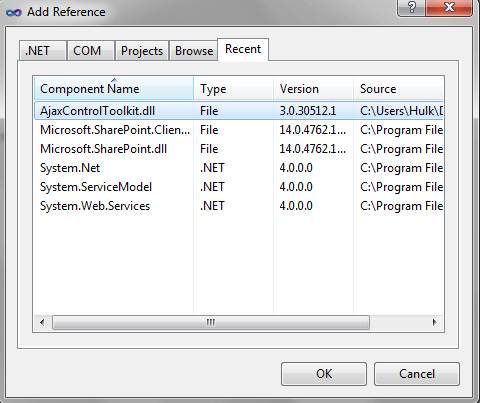Click the Source column header
This screenshot has width=480, height=403.
coord(398,89)
